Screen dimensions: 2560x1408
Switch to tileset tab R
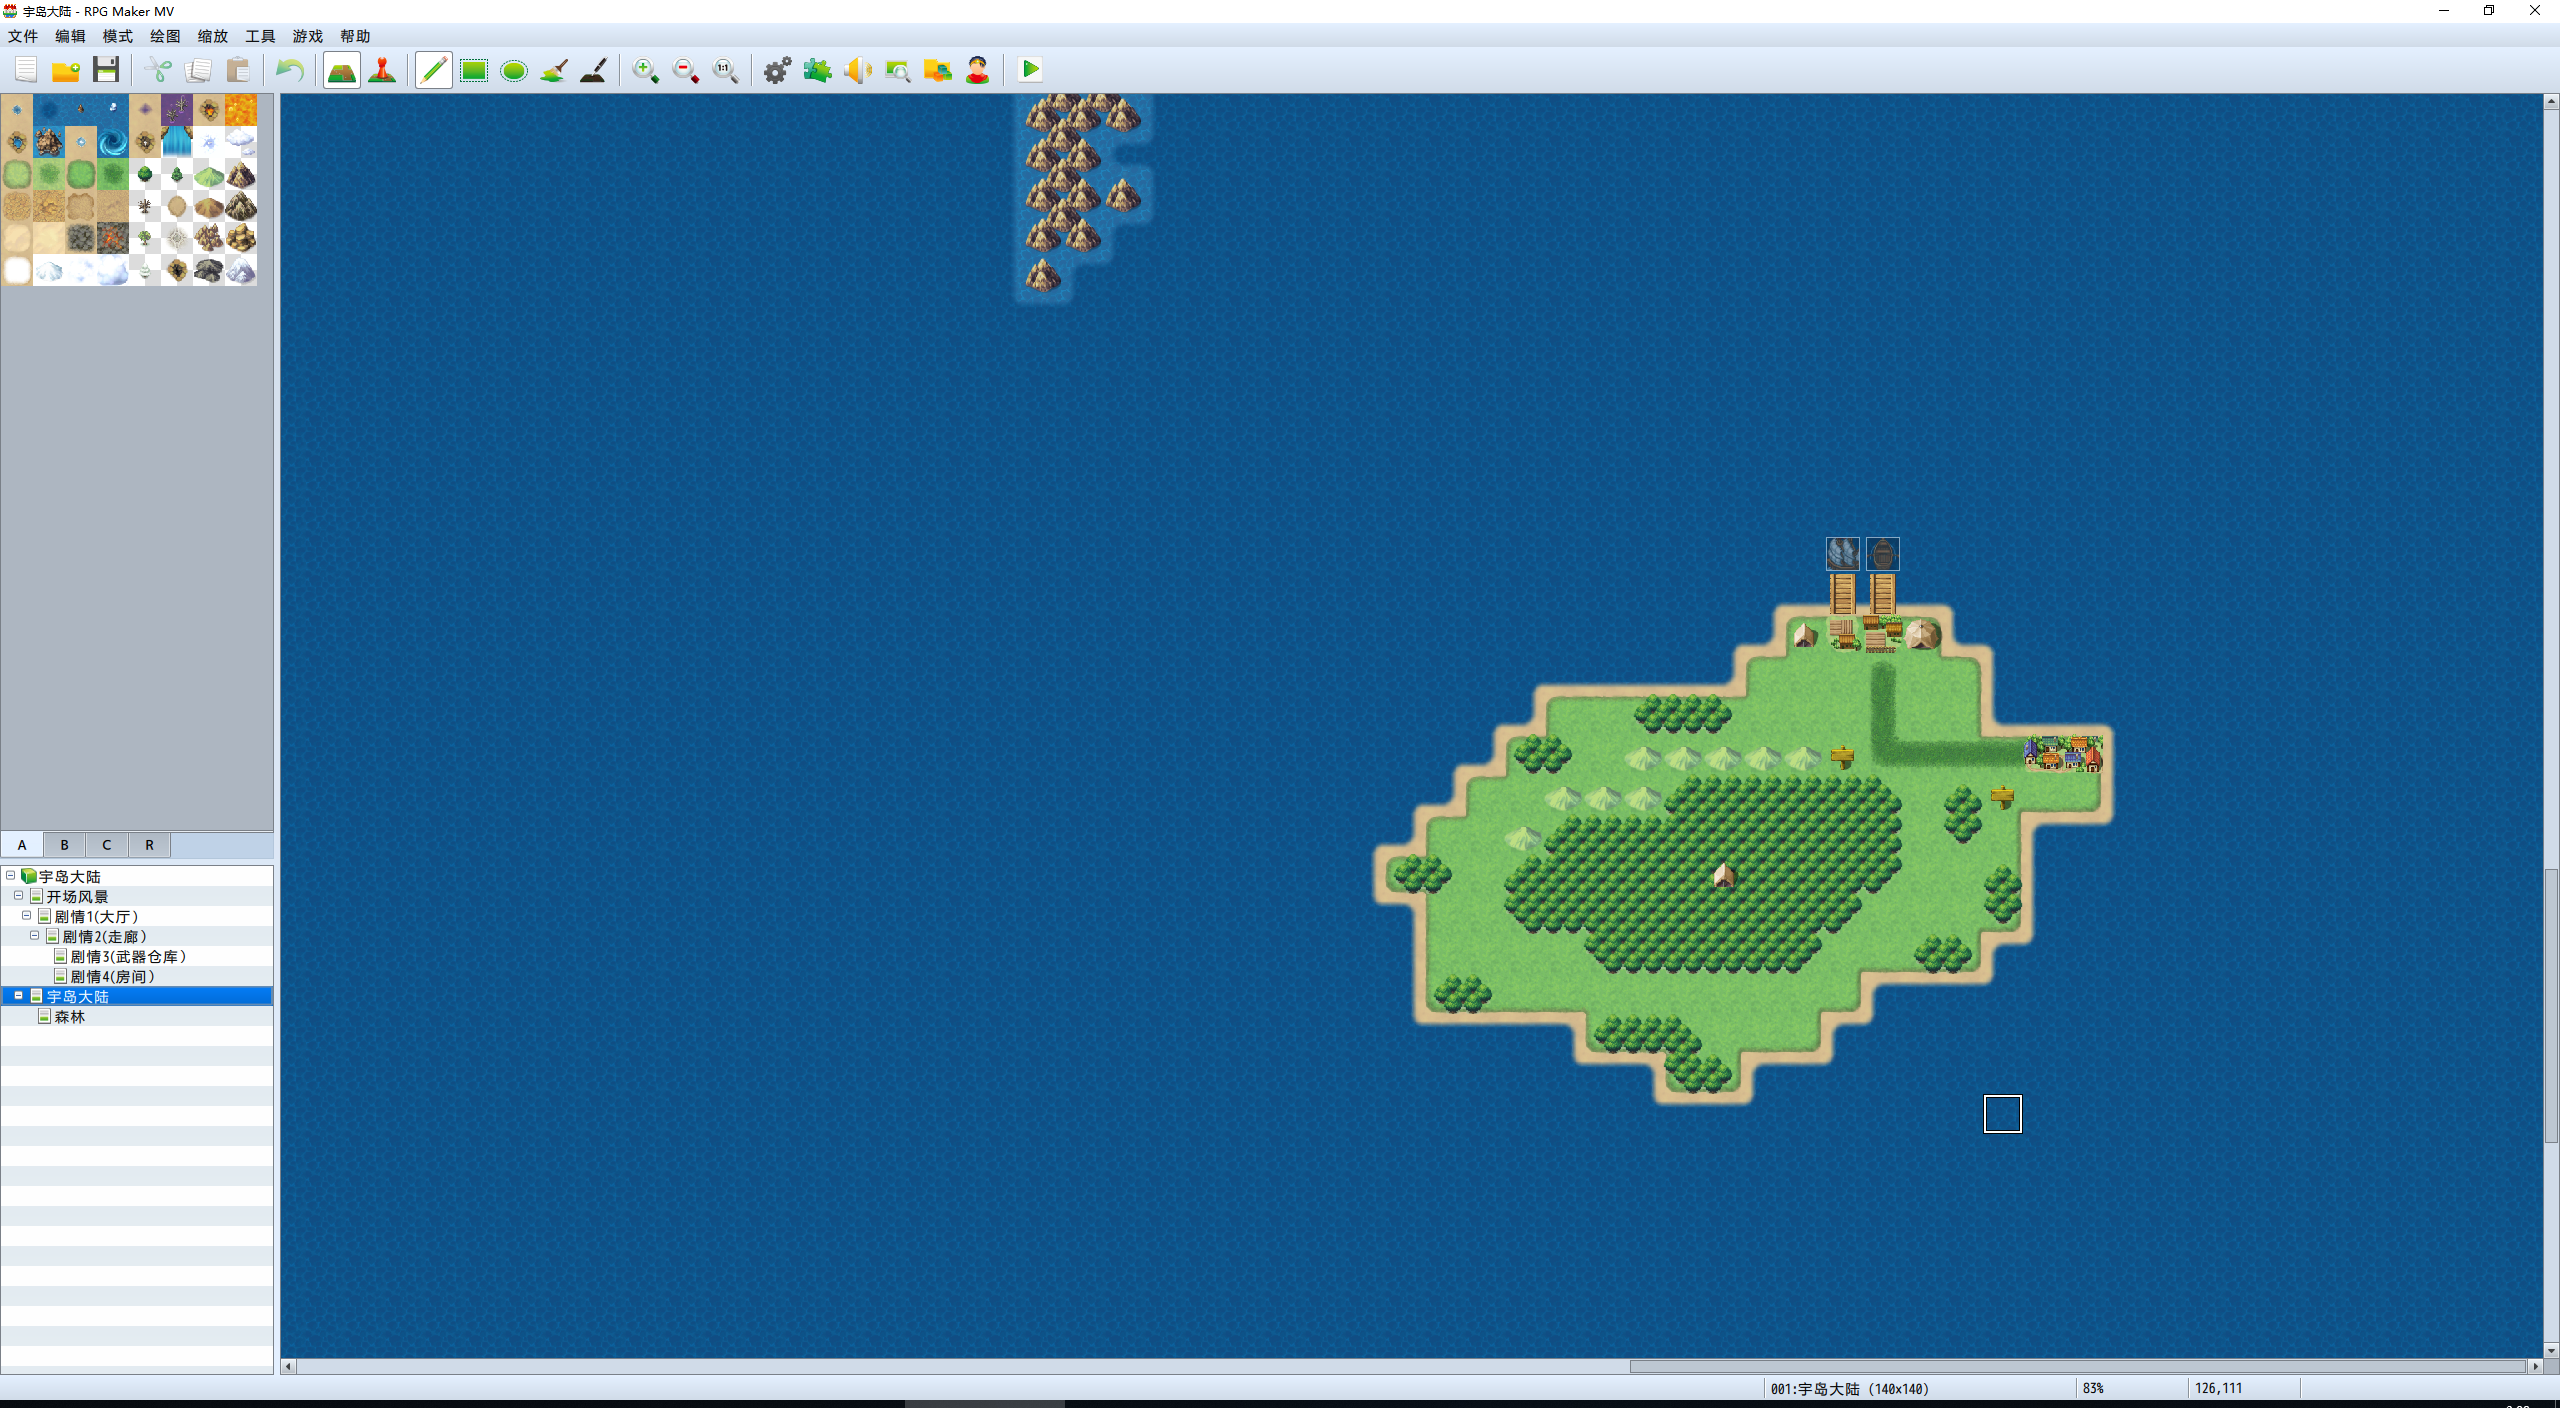pos(150,845)
